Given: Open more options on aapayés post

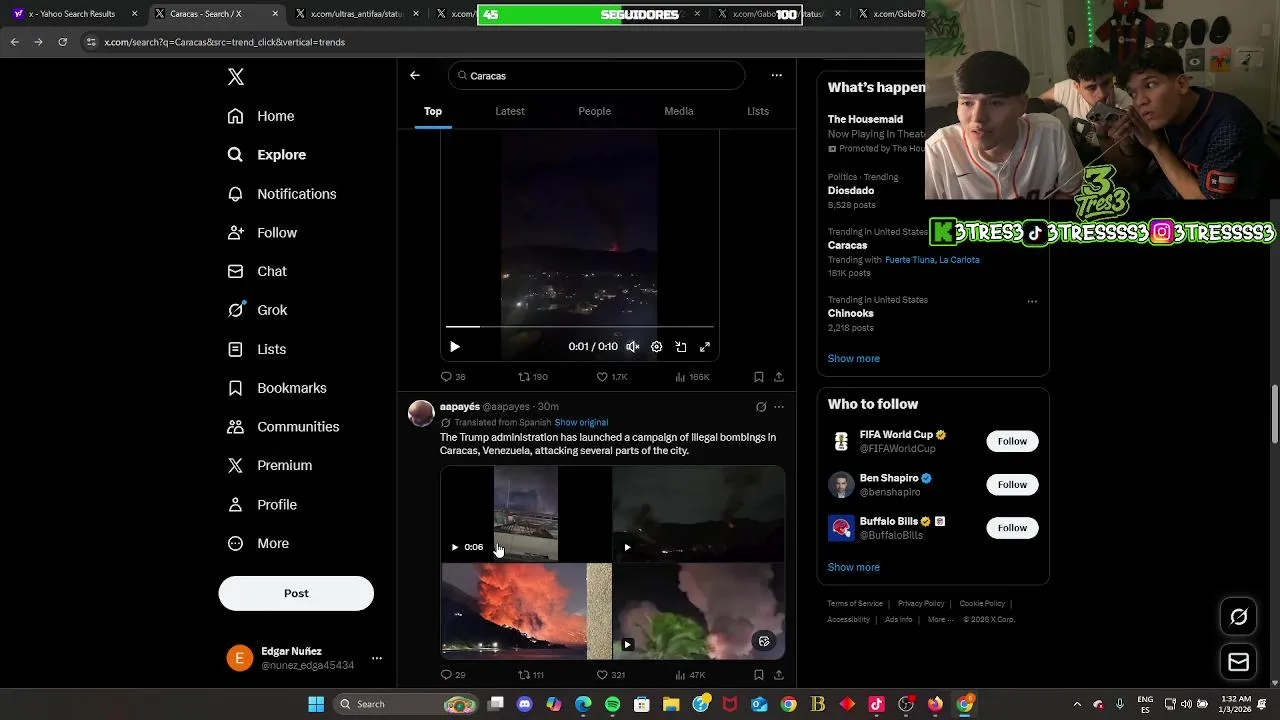Looking at the screenshot, I should (x=779, y=407).
